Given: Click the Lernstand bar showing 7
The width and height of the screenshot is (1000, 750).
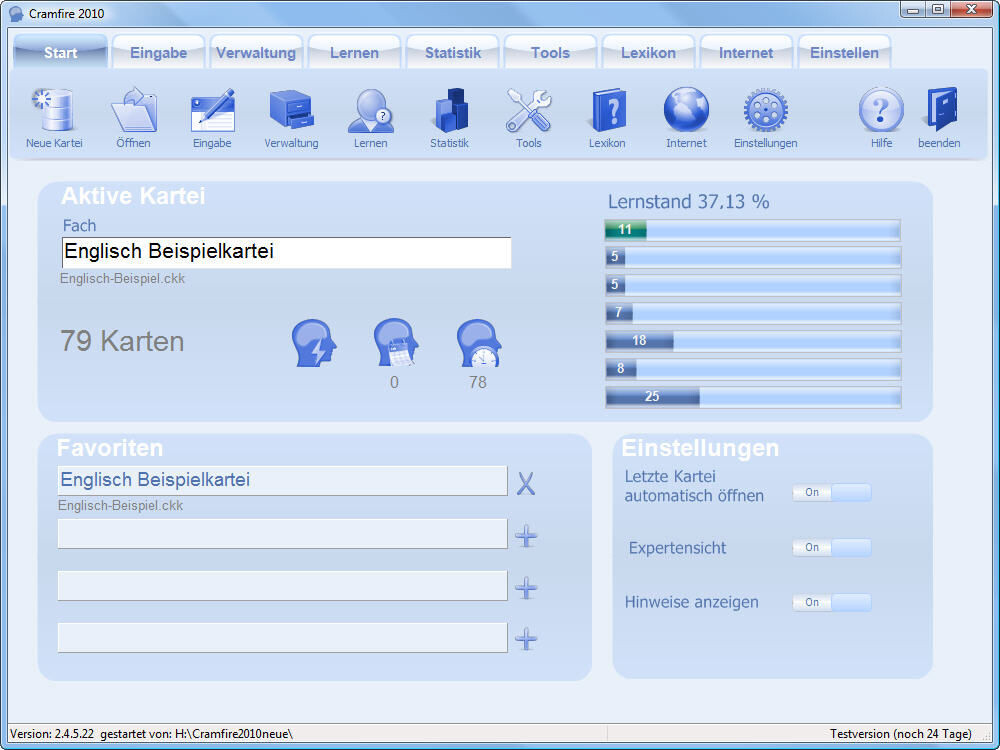Looking at the screenshot, I should [x=753, y=312].
